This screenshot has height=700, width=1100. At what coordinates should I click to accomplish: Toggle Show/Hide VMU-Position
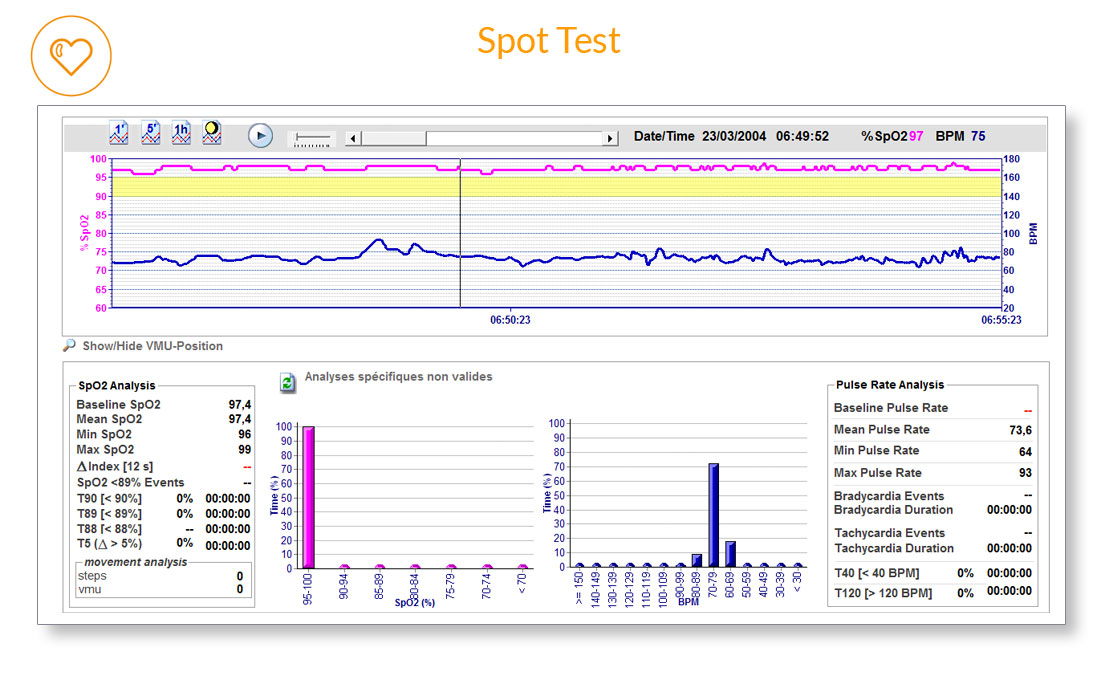click(152, 346)
